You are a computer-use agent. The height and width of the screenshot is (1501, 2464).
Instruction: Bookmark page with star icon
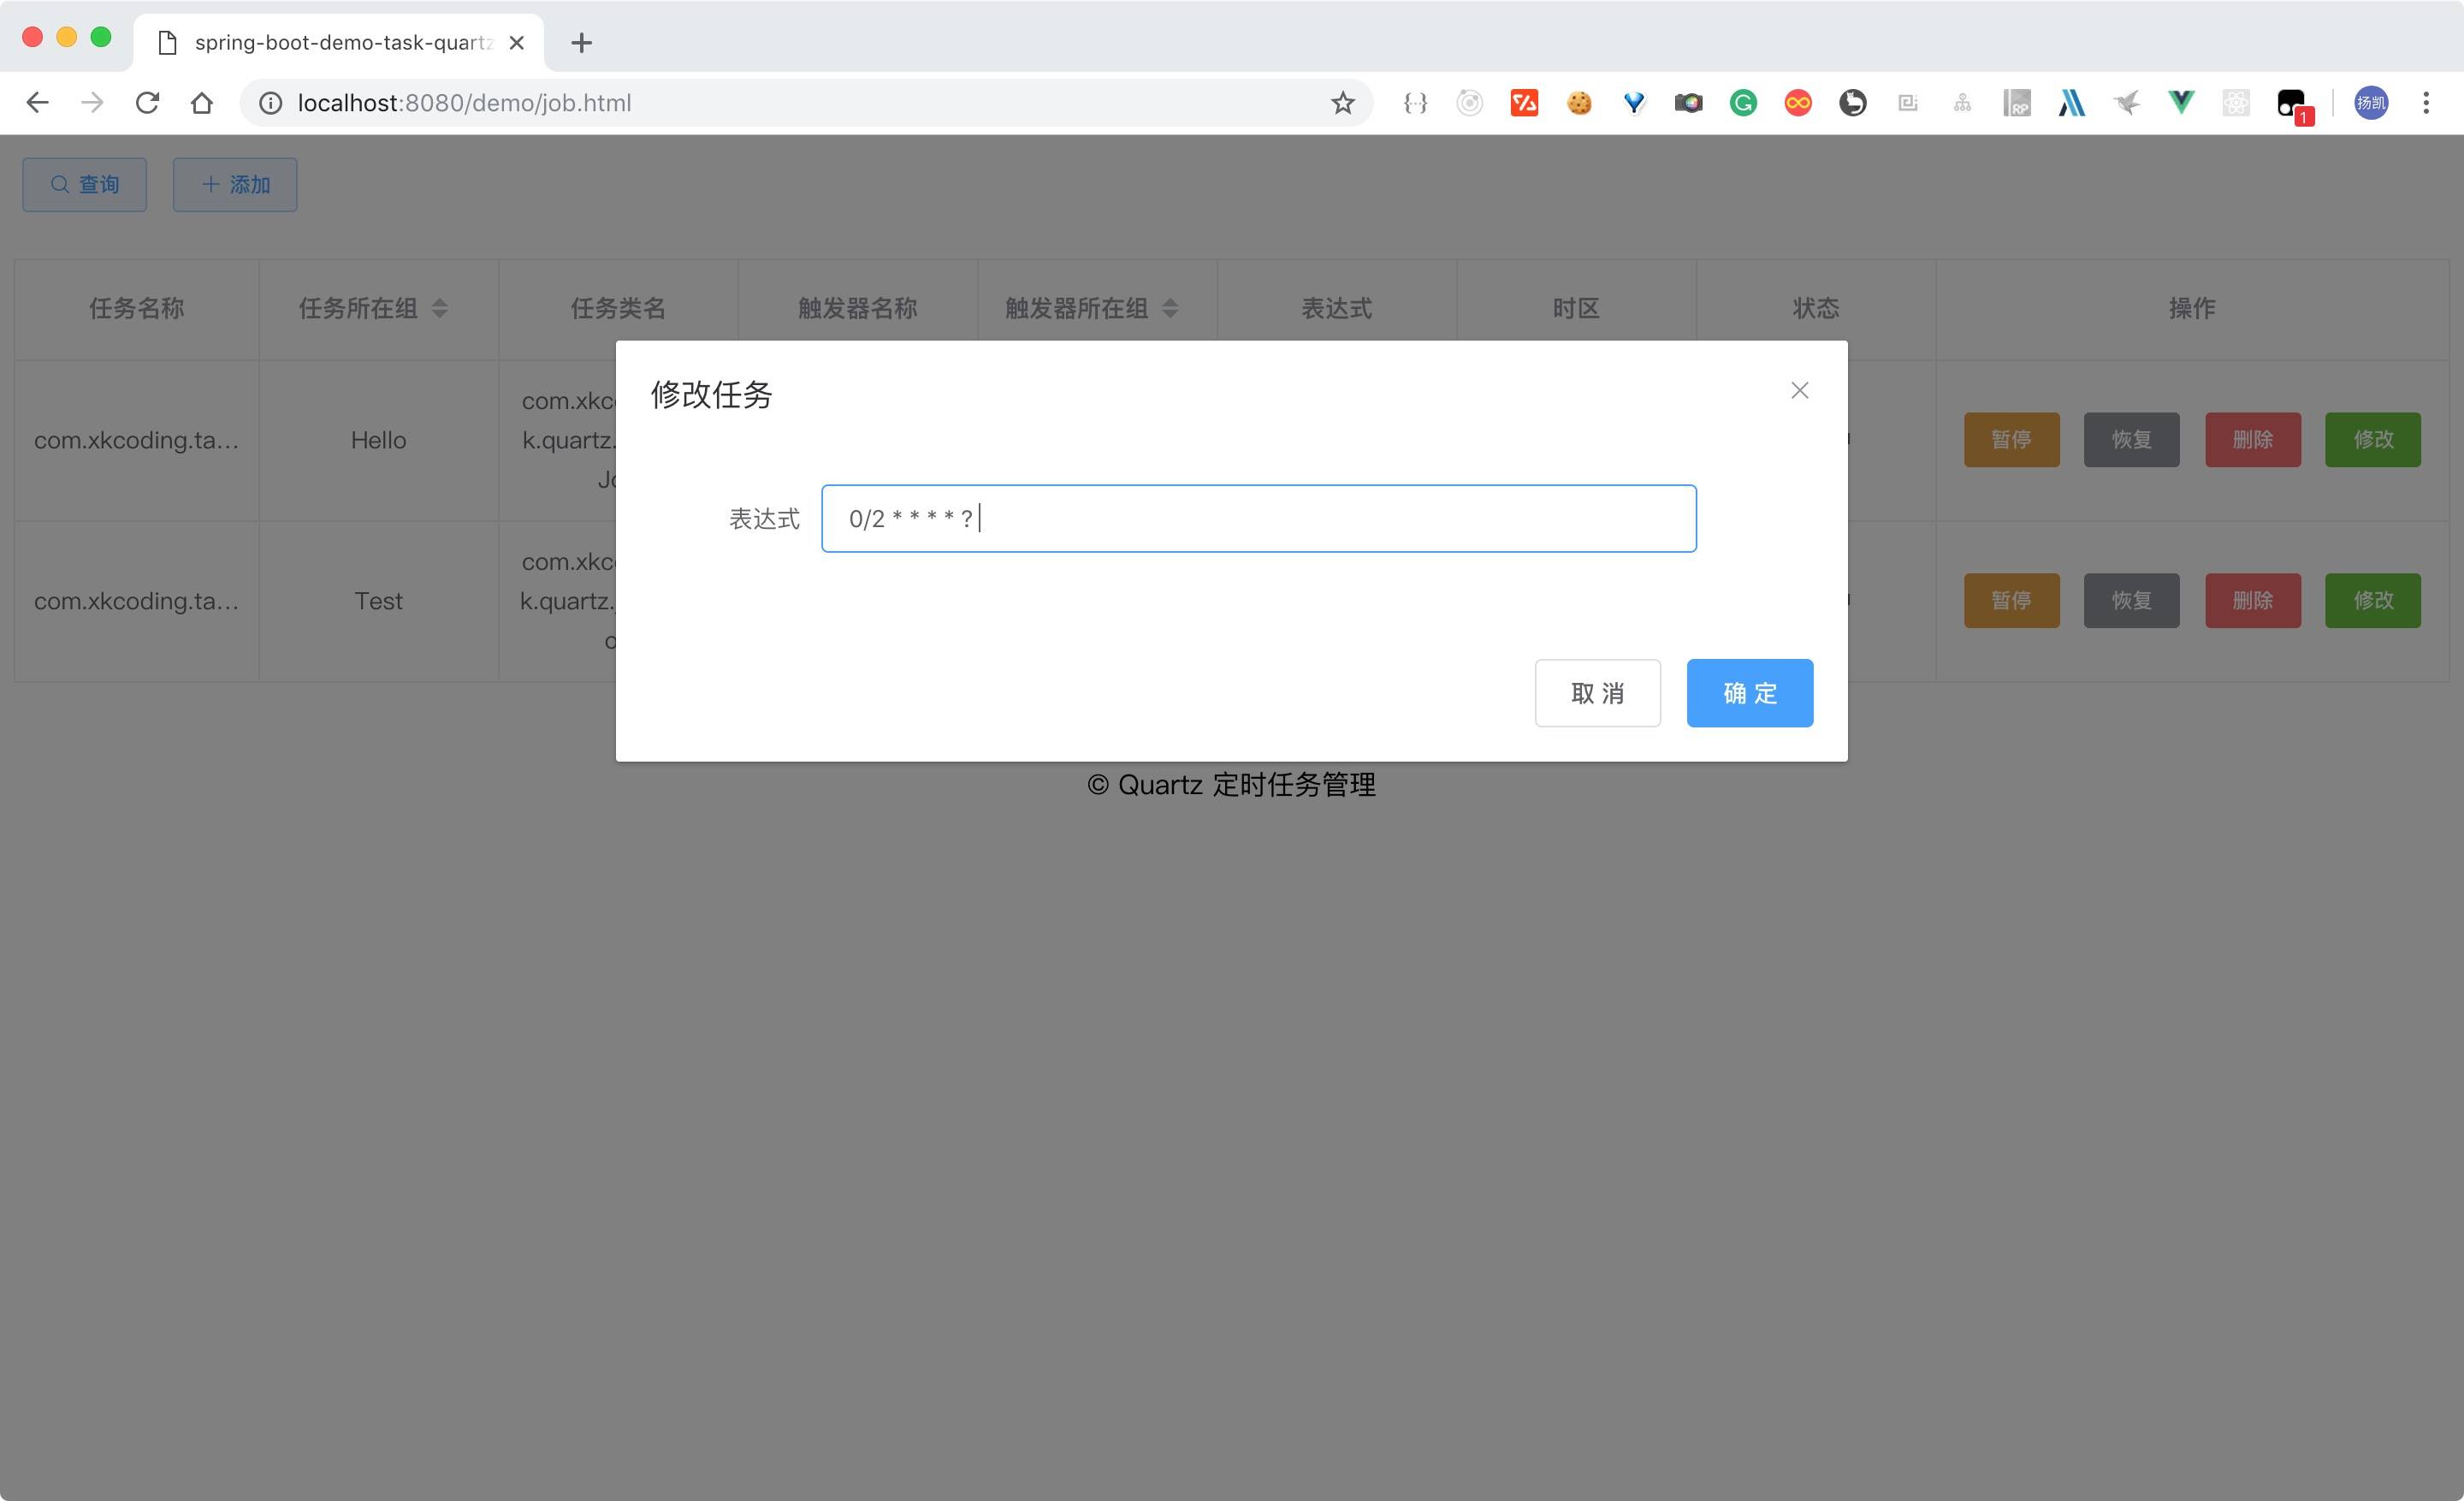coord(1342,103)
